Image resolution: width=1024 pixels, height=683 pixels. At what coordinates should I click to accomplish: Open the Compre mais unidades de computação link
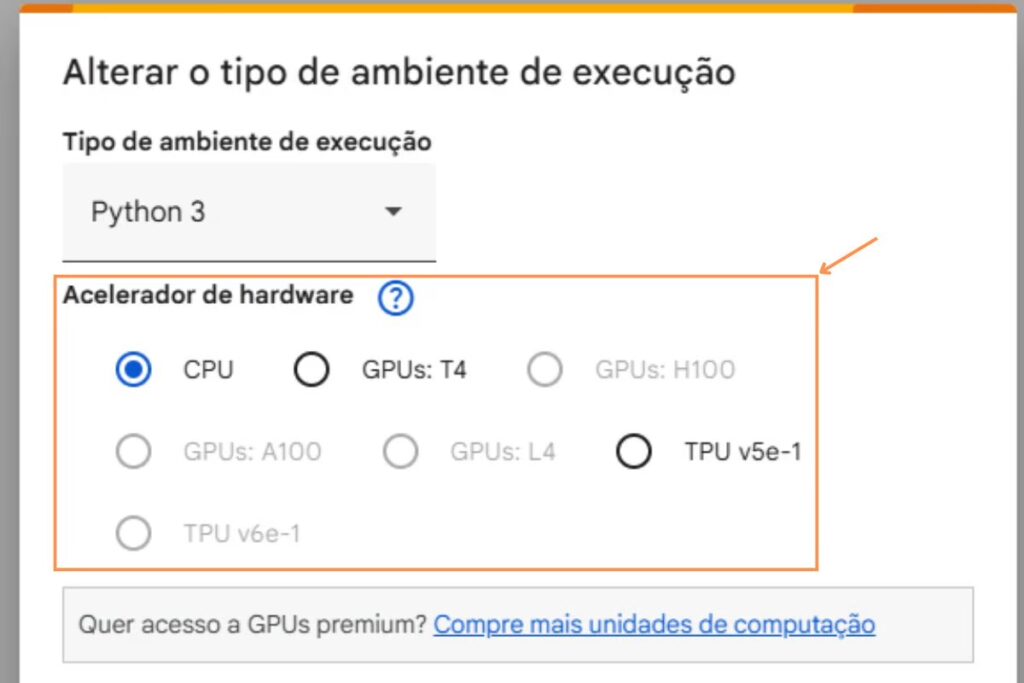pyautogui.click(x=655, y=623)
